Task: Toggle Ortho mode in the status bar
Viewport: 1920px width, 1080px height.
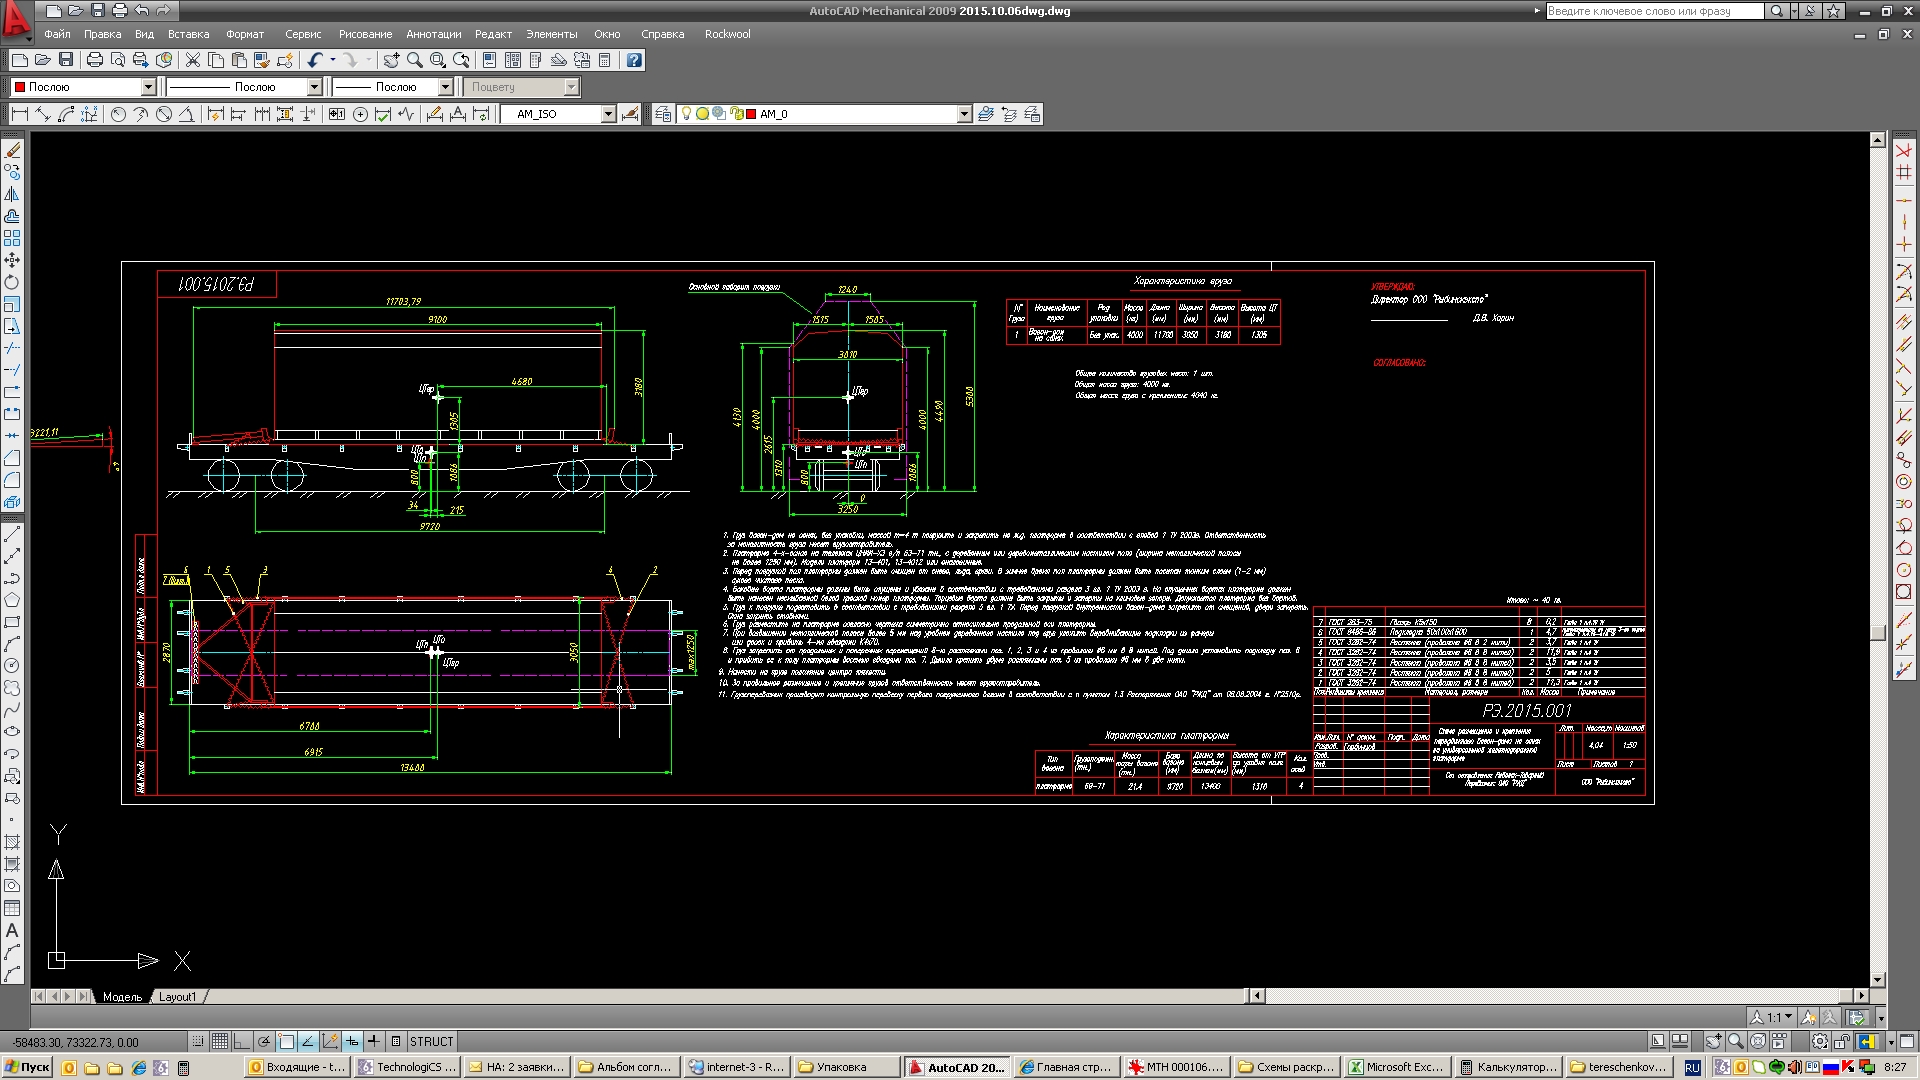Action: click(x=242, y=1041)
